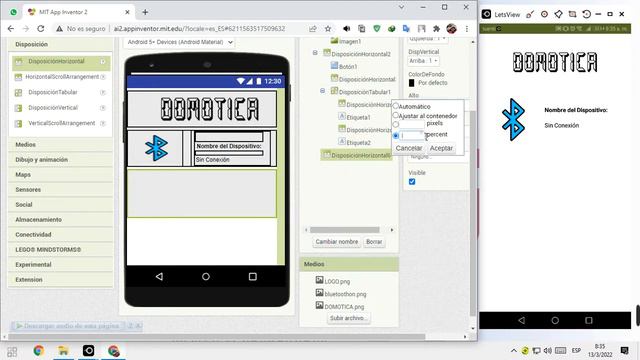Open LetsView brush drawing tool
Screen dimensions: 640x360
pyautogui.click(x=530, y=14)
